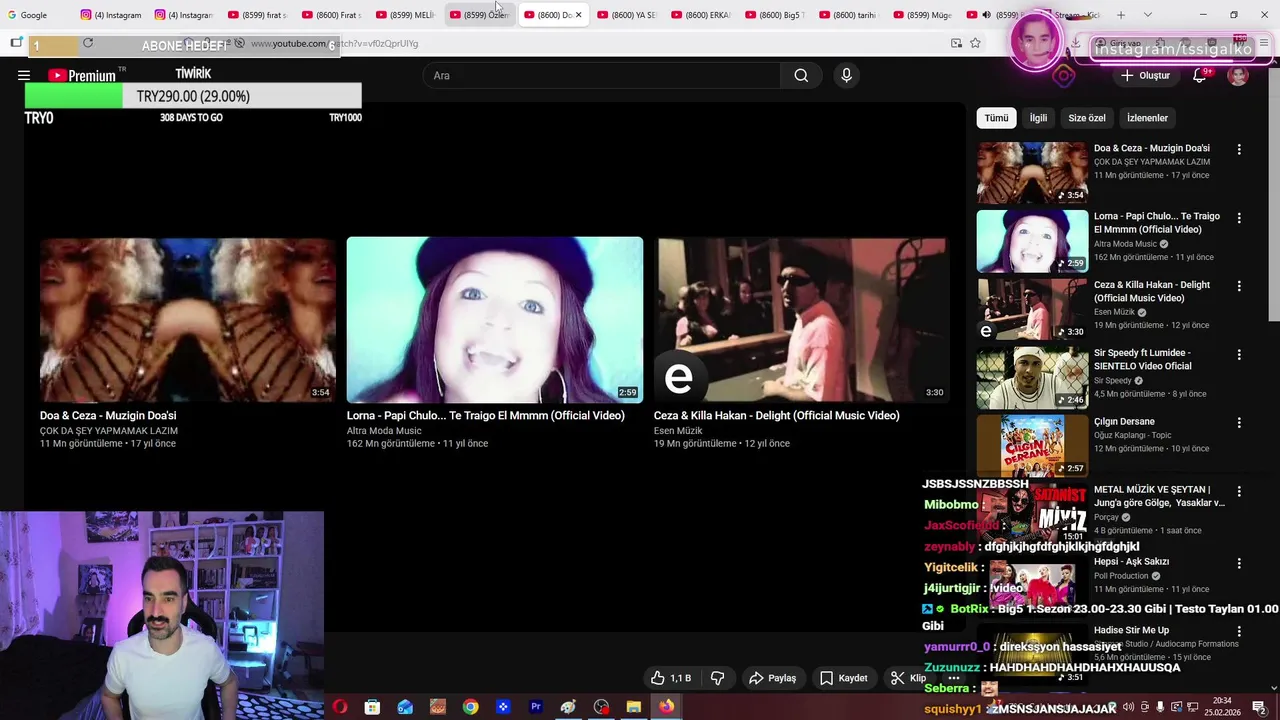Click inside the YouTube Ara search field
1280x720 pixels.
pyautogui.click(x=603, y=75)
